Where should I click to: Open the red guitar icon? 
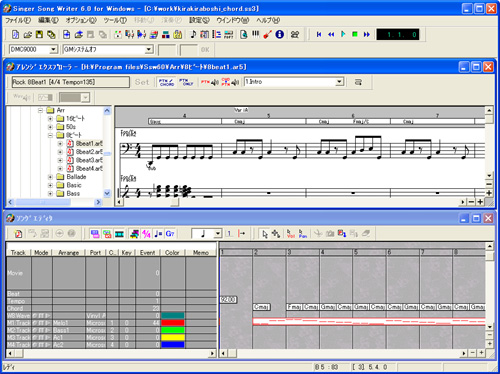click(x=267, y=34)
